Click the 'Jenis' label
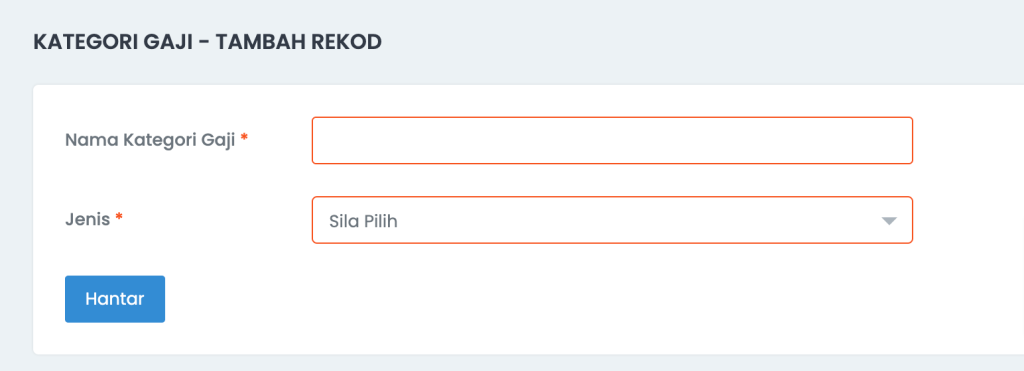Screen dimensions: 1024x371 tap(88, 219)
